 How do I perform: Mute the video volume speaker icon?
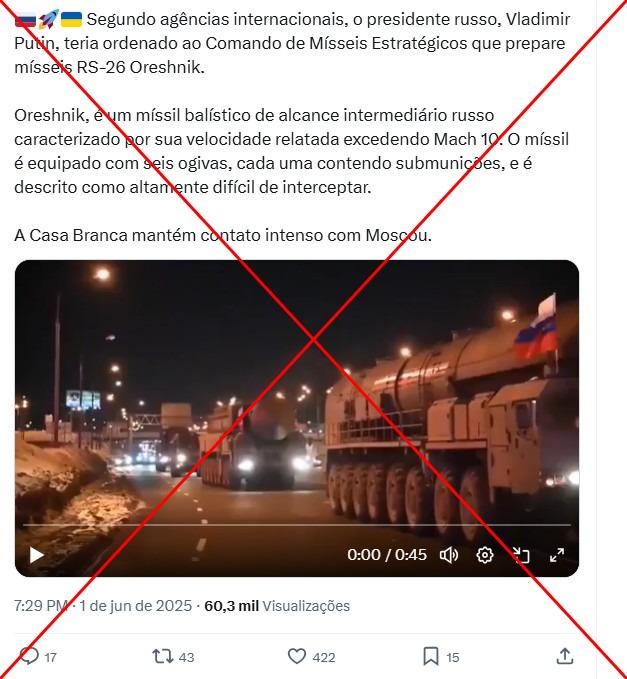(449, 555)
